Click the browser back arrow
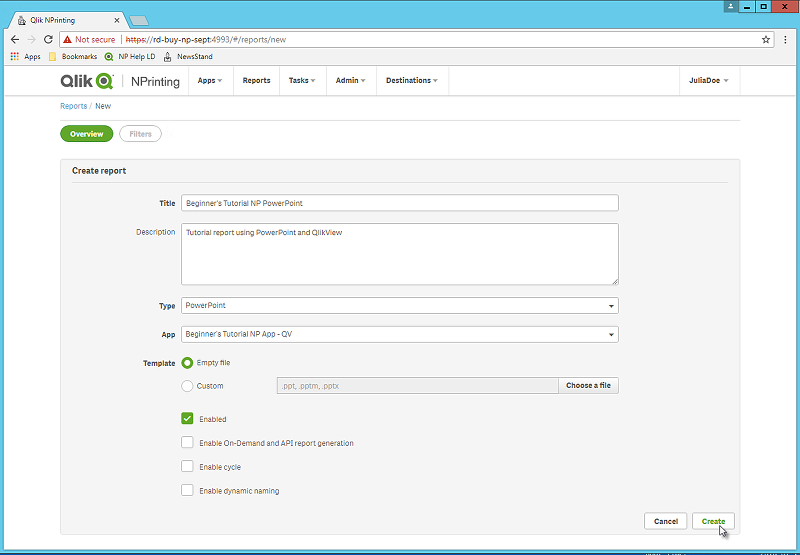Screen dimensions: 800x555 [15, 39]
